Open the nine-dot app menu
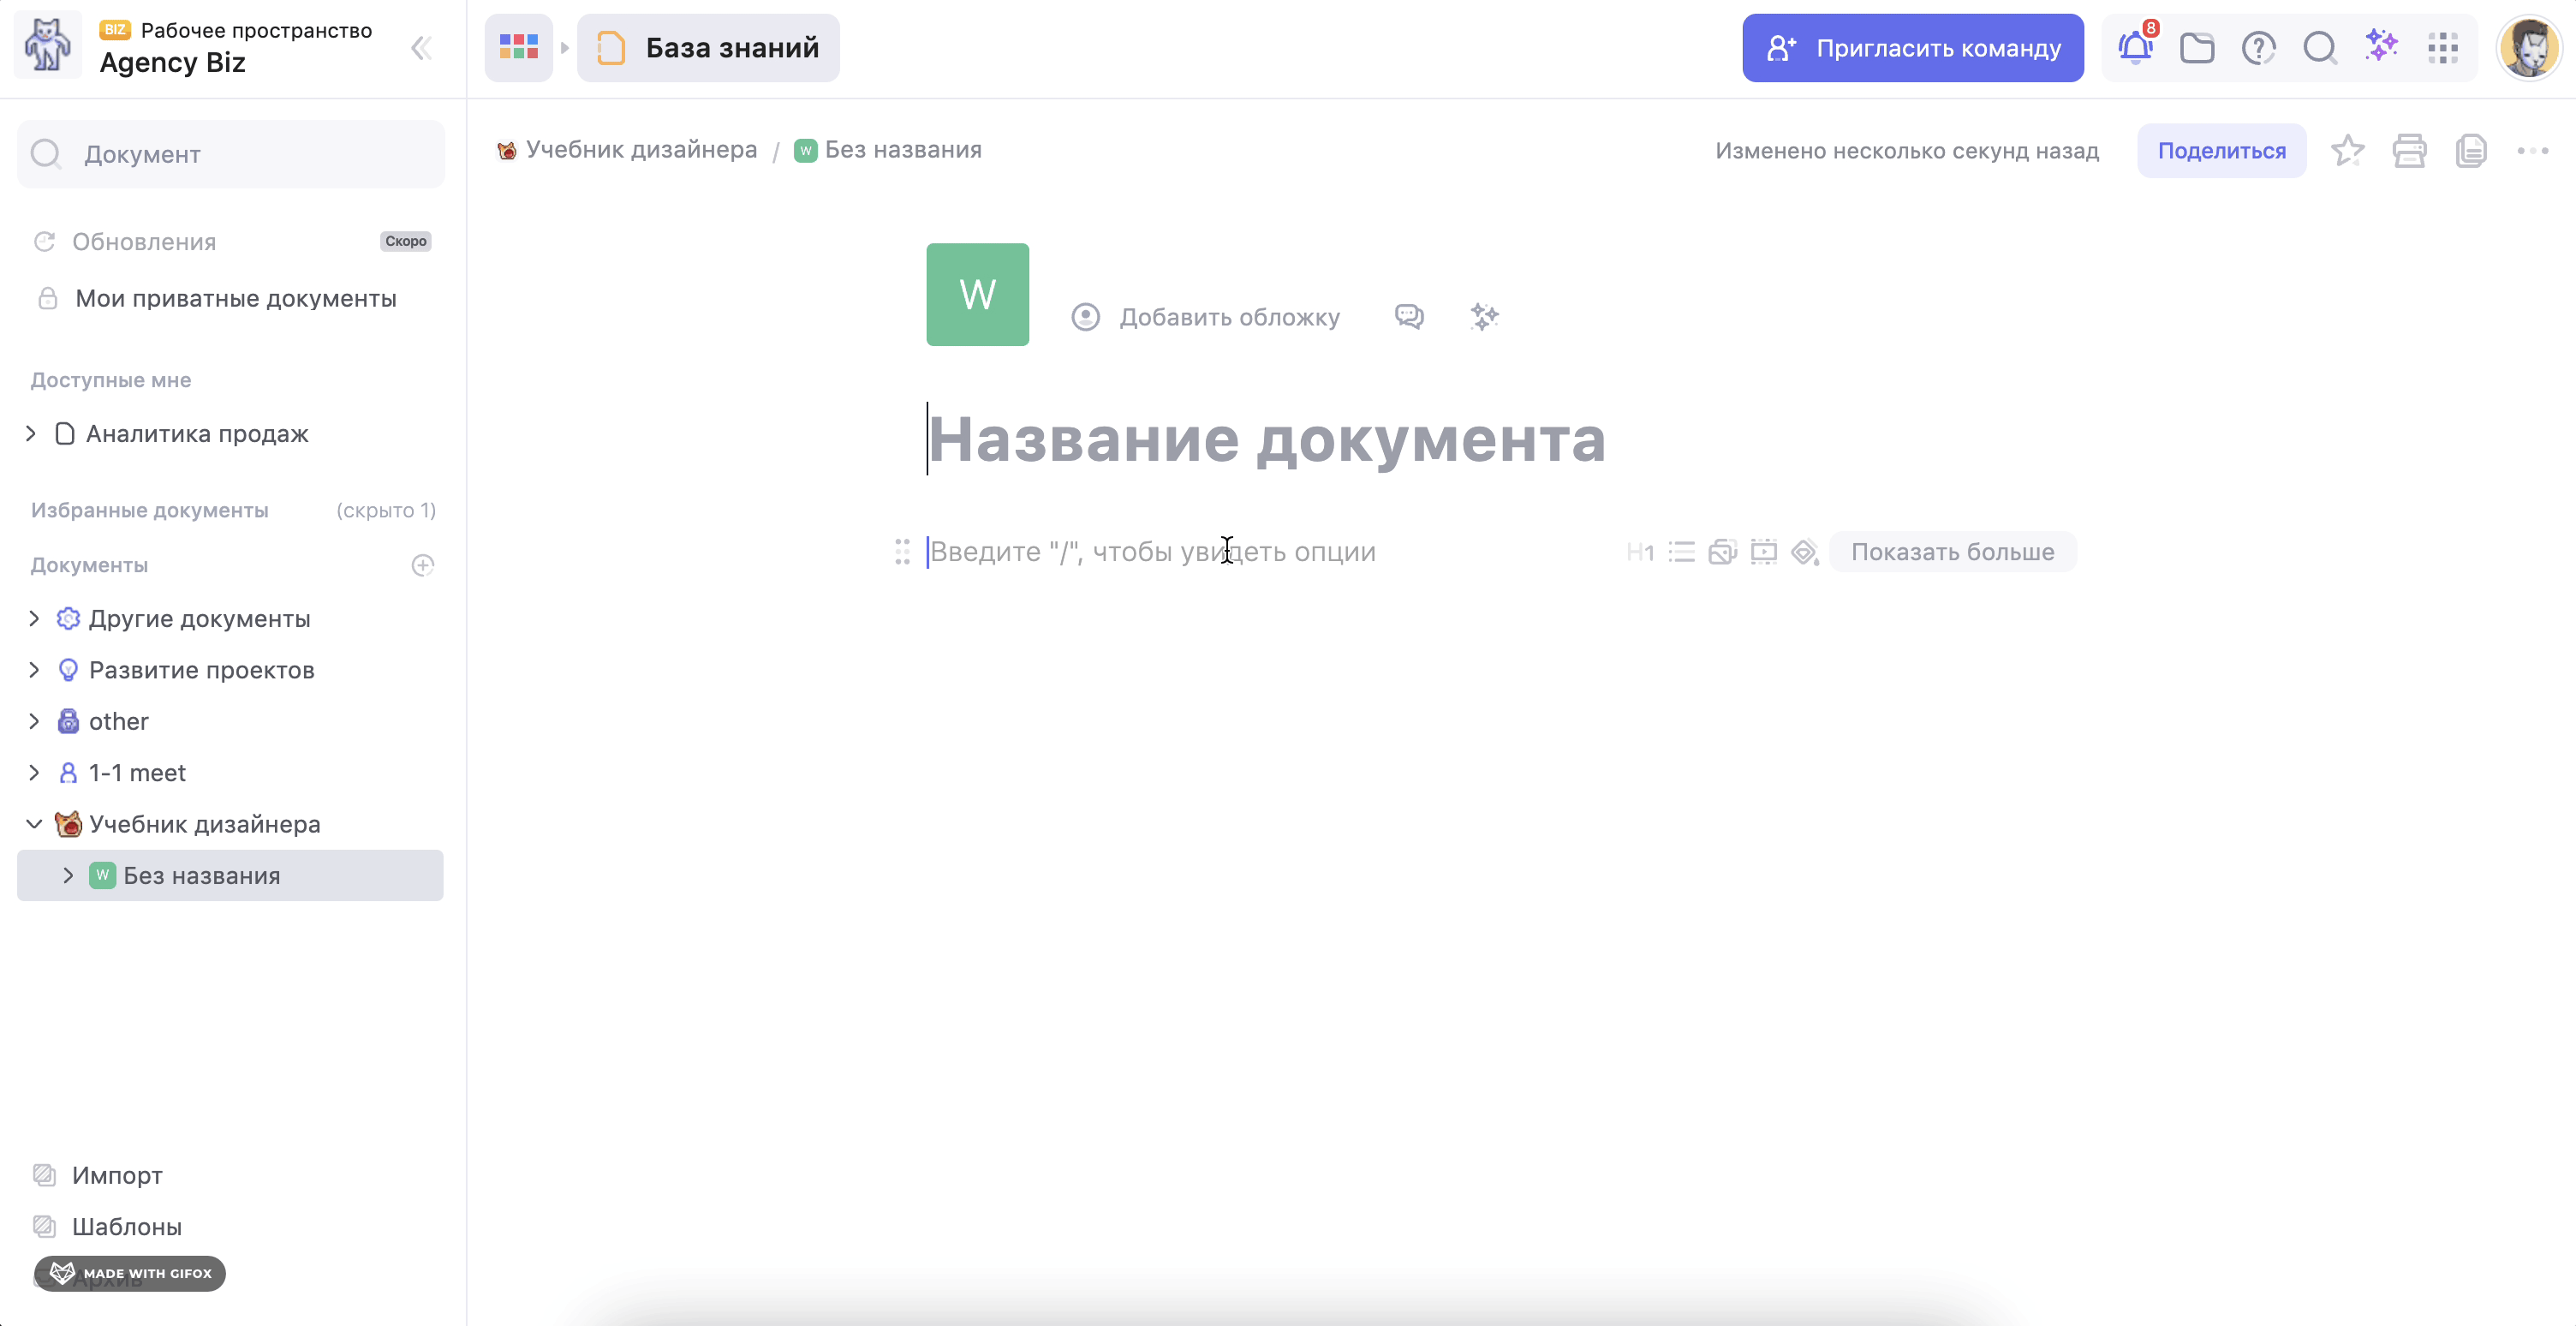 click(x=2443, y=48)
